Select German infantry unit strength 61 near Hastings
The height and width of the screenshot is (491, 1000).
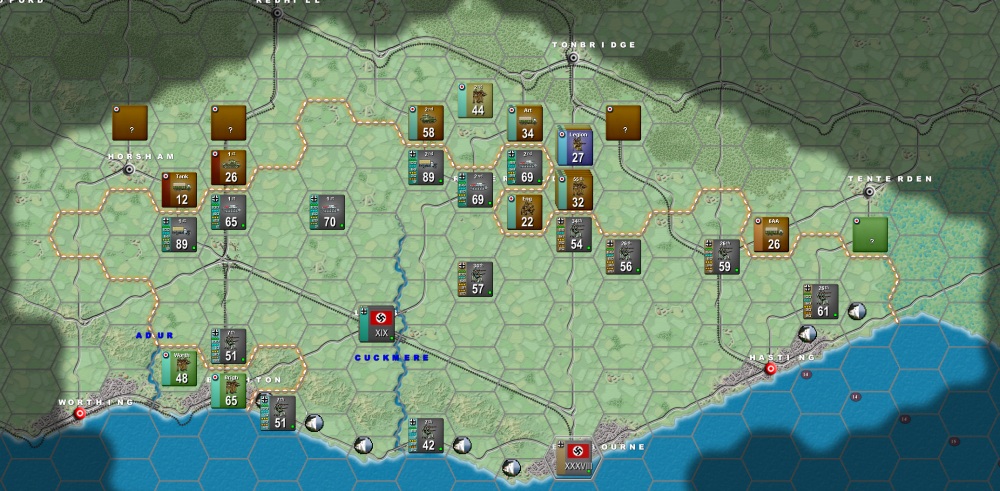[x=821, y=301]
